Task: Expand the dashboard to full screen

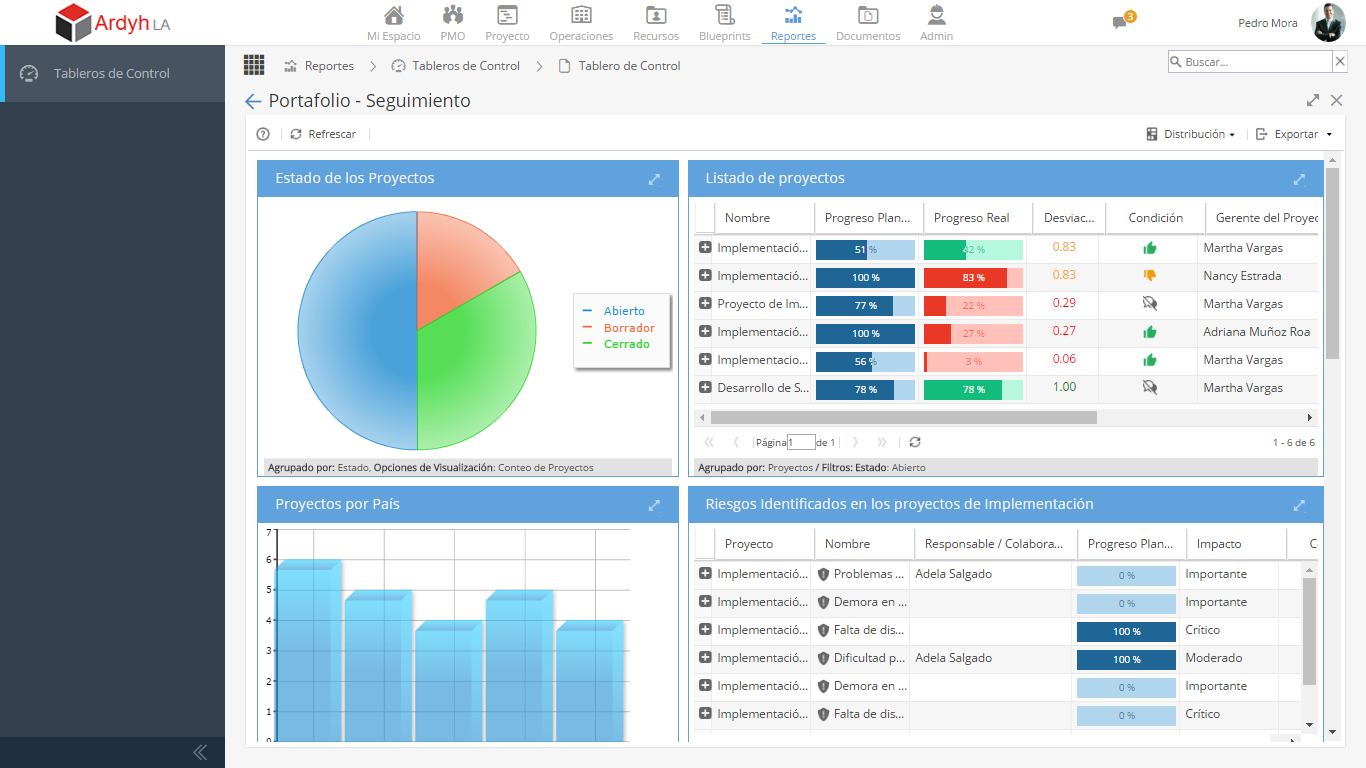Action: (x=1313, y=100)
